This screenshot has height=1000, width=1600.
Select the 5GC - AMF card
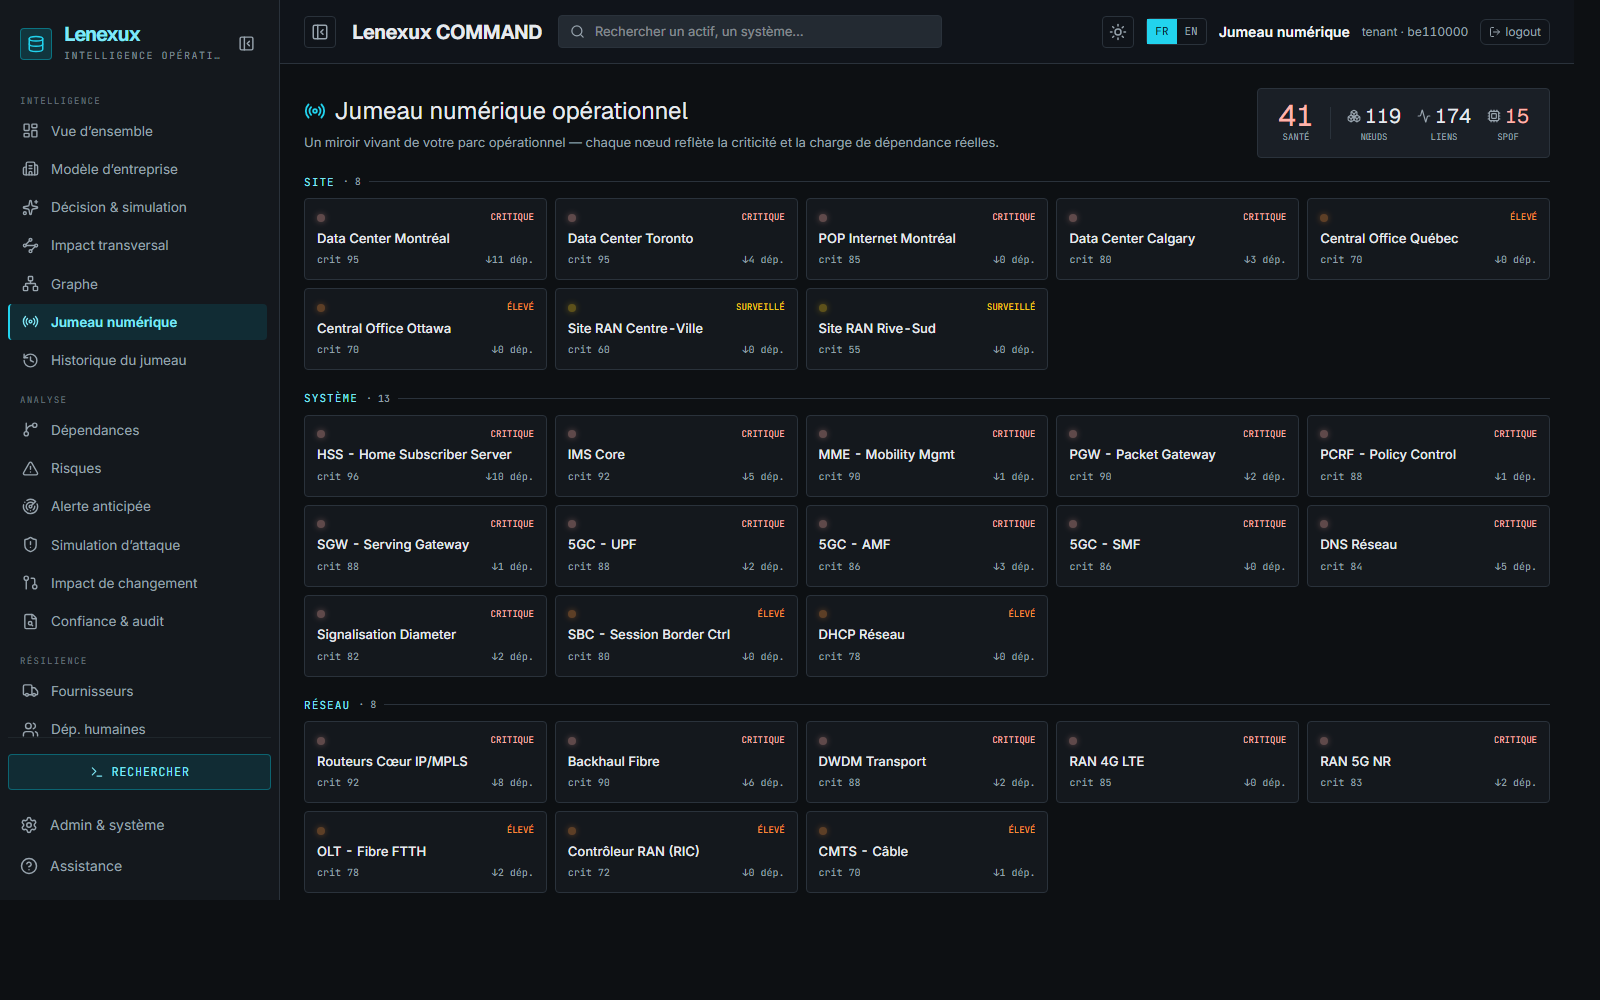[927, 546]
